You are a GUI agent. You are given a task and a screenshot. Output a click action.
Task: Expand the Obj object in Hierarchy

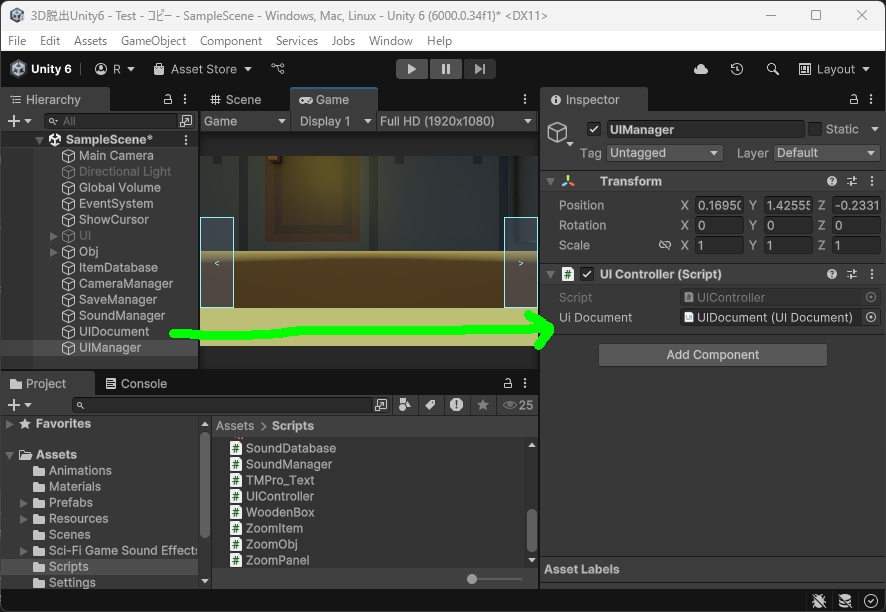pos(54,252)
